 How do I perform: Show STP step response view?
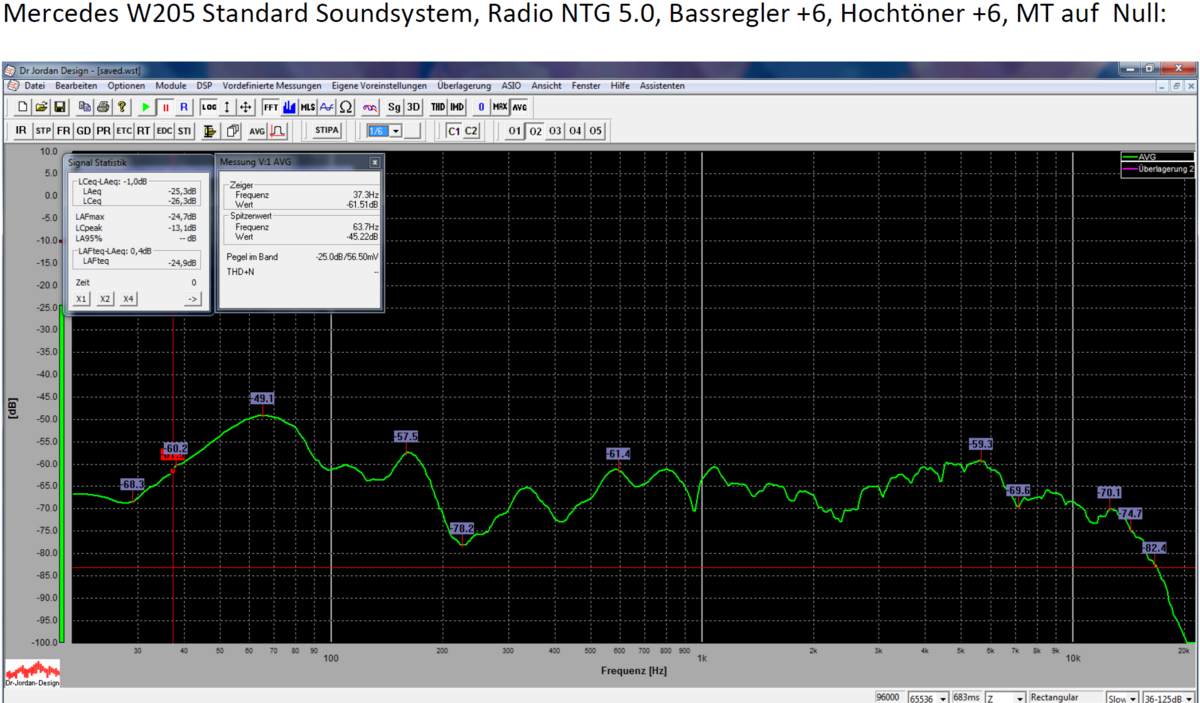pos(43,131)
